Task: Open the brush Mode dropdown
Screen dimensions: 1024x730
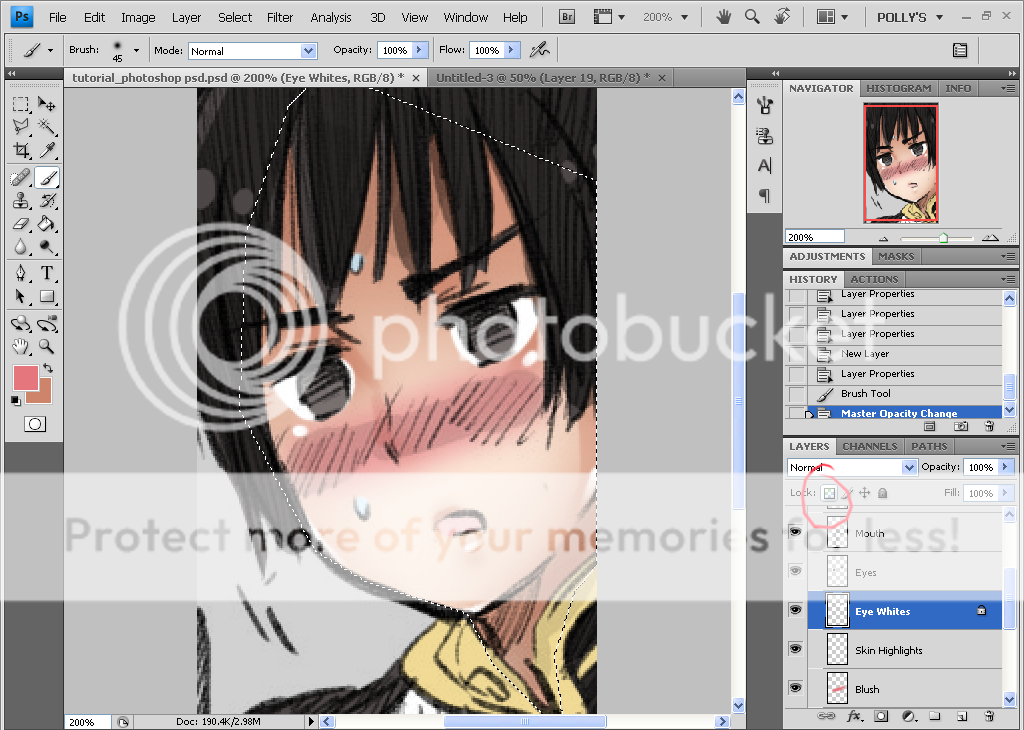Action: coord(252,50)
